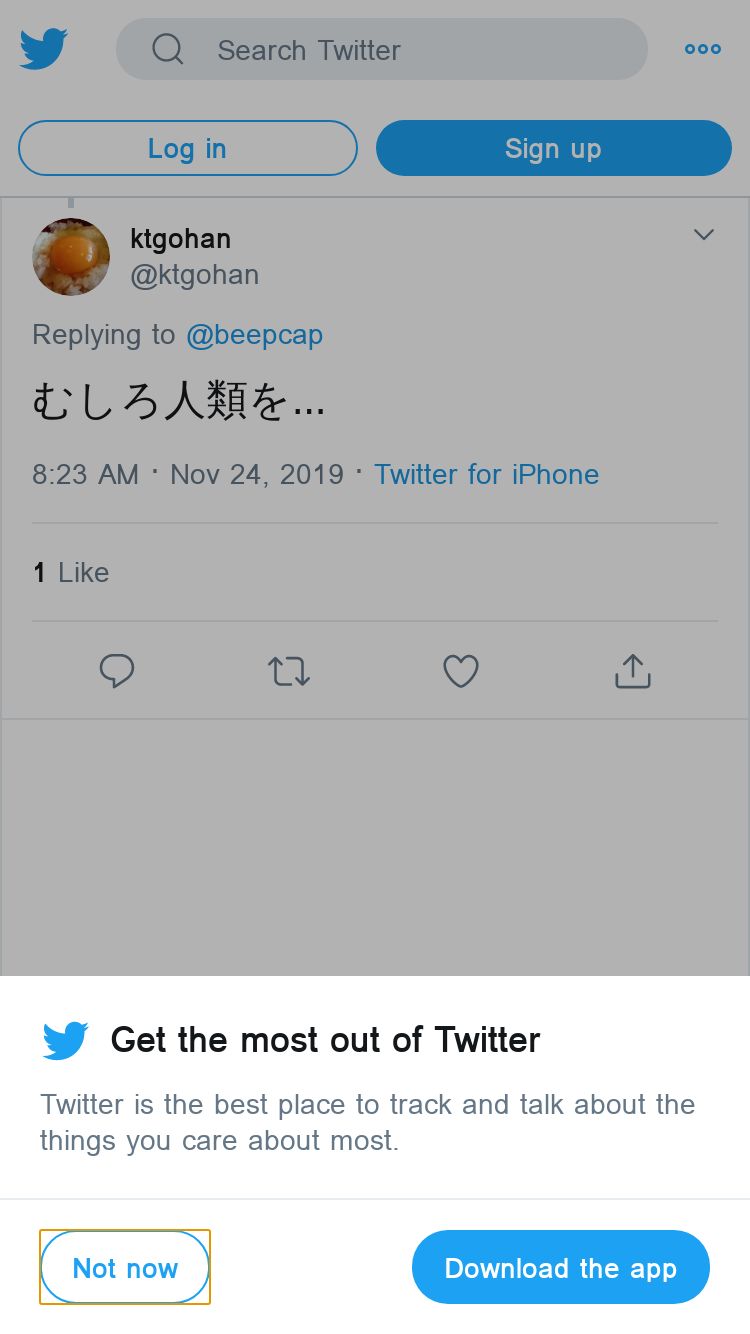Click the Twitter bird logo in header
The image size is (750, 1334).
click(44, 49)
